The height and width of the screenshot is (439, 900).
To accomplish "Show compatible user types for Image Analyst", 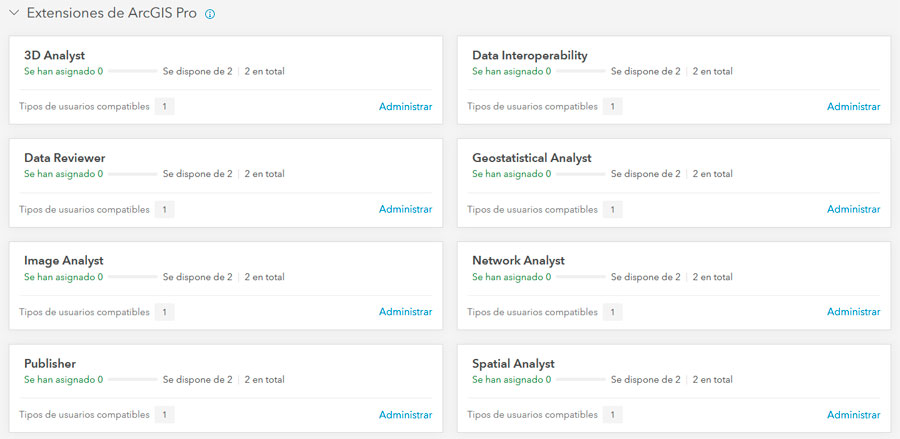I will (x=164, y=312).
